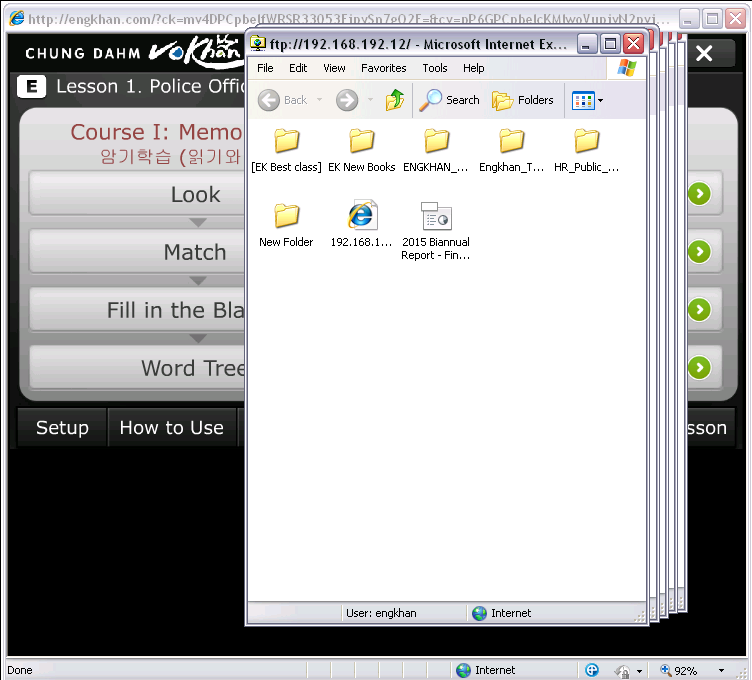This screenshot has height=680, width=752.
Task: Open the zoom level 92% dropdown
Action: 721,670
